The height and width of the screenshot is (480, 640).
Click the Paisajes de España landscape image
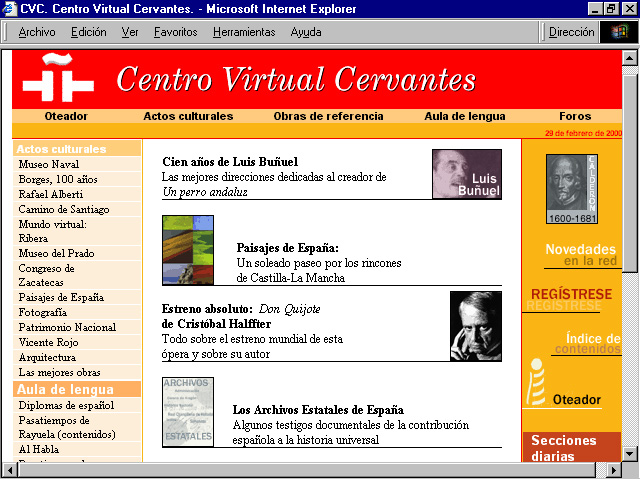tap(188, 250)
